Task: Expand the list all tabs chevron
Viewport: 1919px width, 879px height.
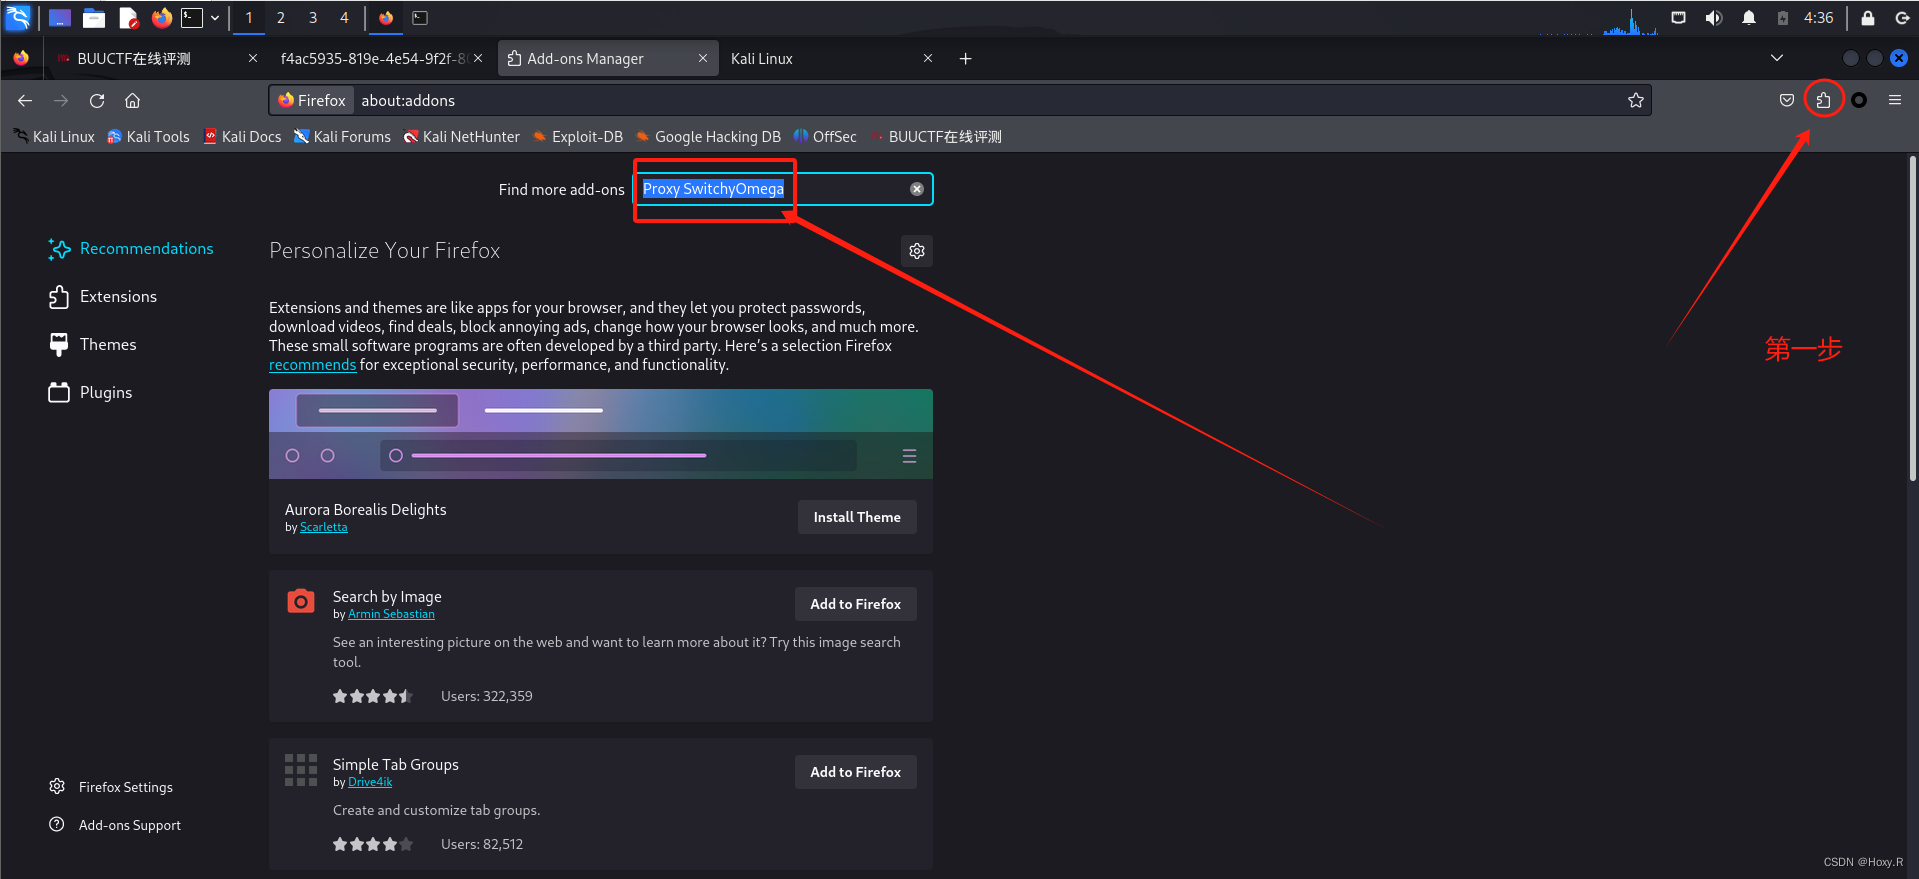Action: [1777, 58]
